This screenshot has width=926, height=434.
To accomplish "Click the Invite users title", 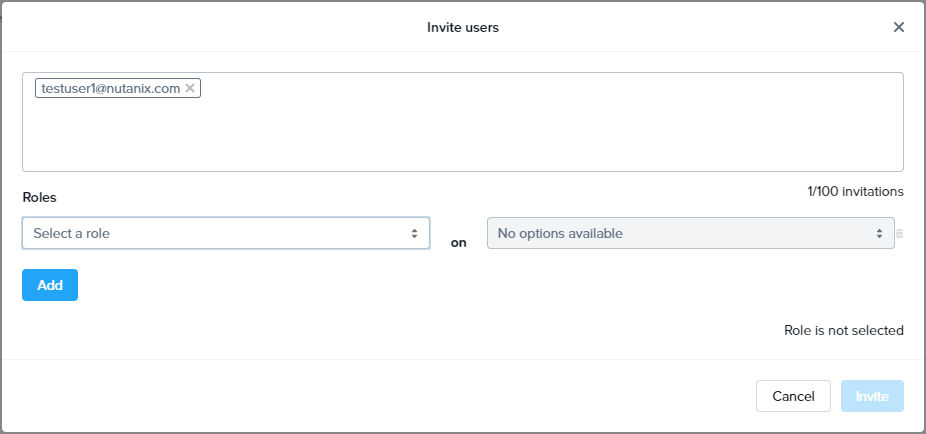I will tap(463, 27).
